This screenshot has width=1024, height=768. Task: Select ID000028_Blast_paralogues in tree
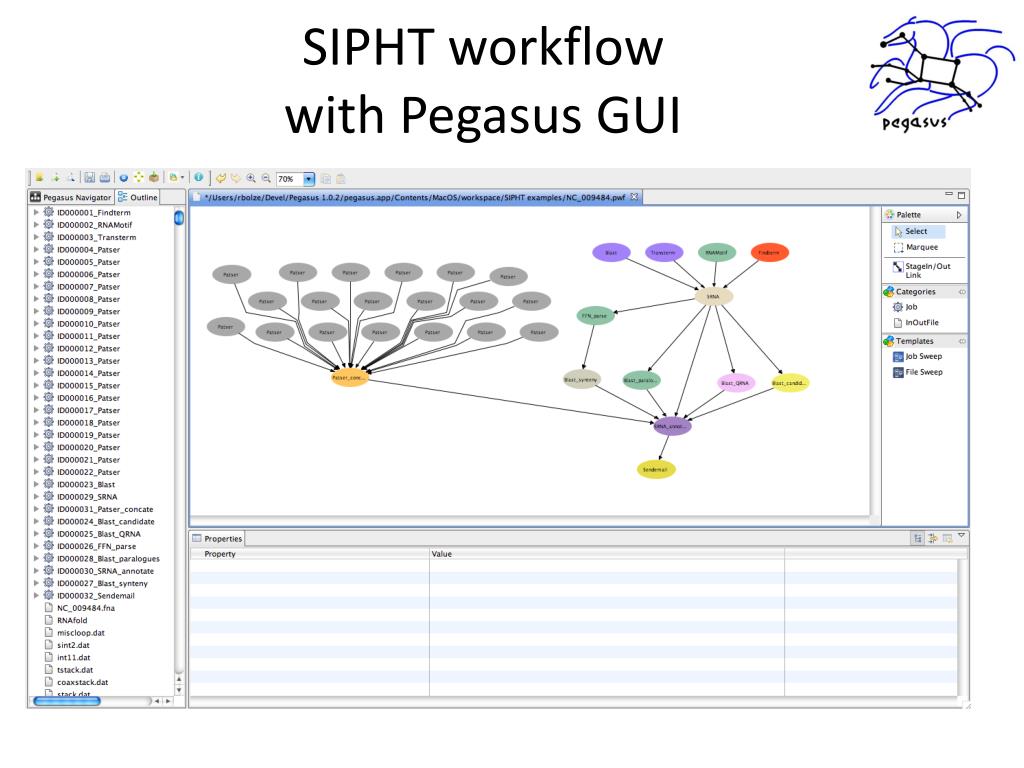coord(108,558)
